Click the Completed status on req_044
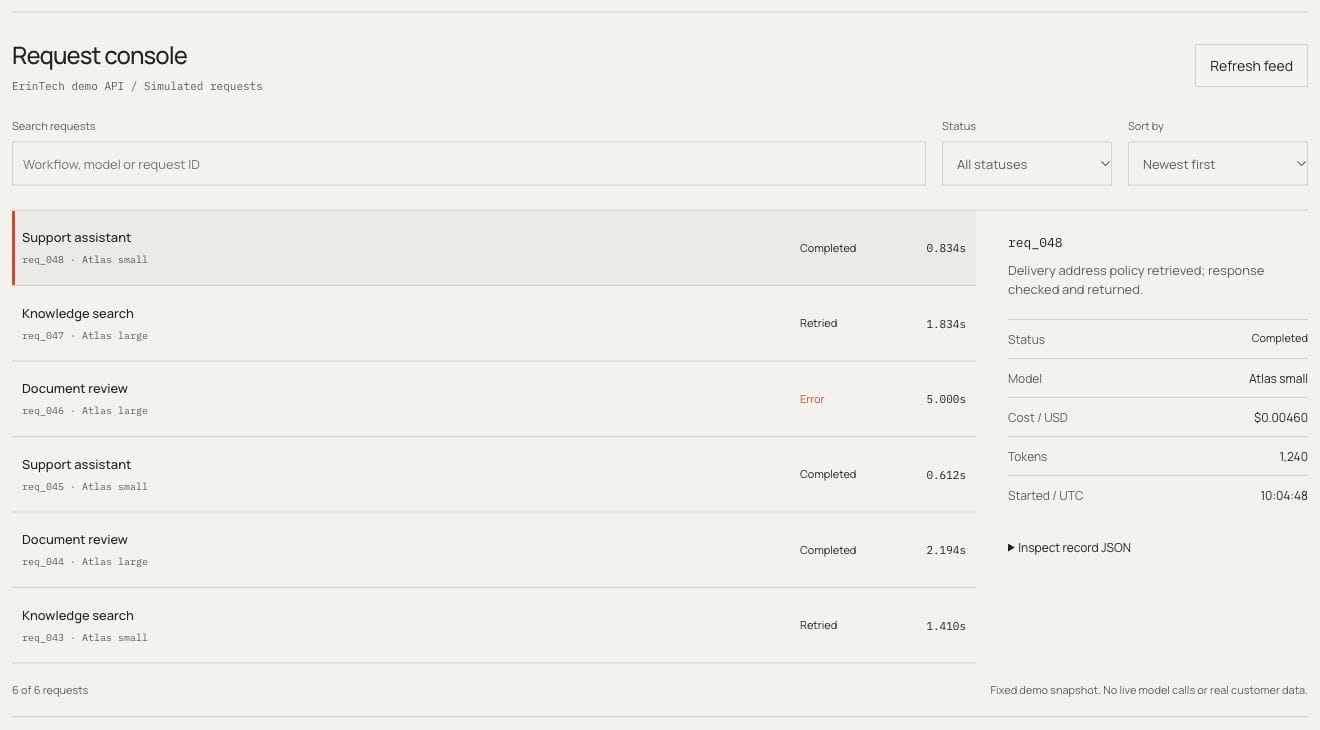Viewport: 1320px width, 730px height. pyautogui.click(x=828, y=550)
